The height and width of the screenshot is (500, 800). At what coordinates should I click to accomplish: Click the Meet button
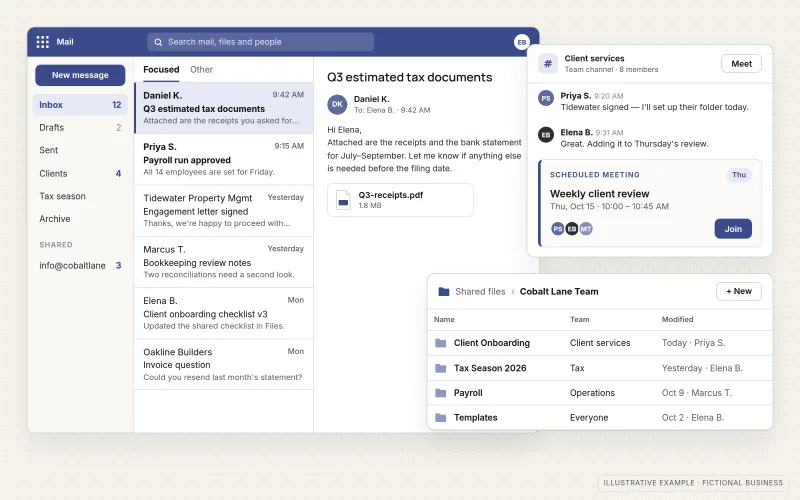741,64
